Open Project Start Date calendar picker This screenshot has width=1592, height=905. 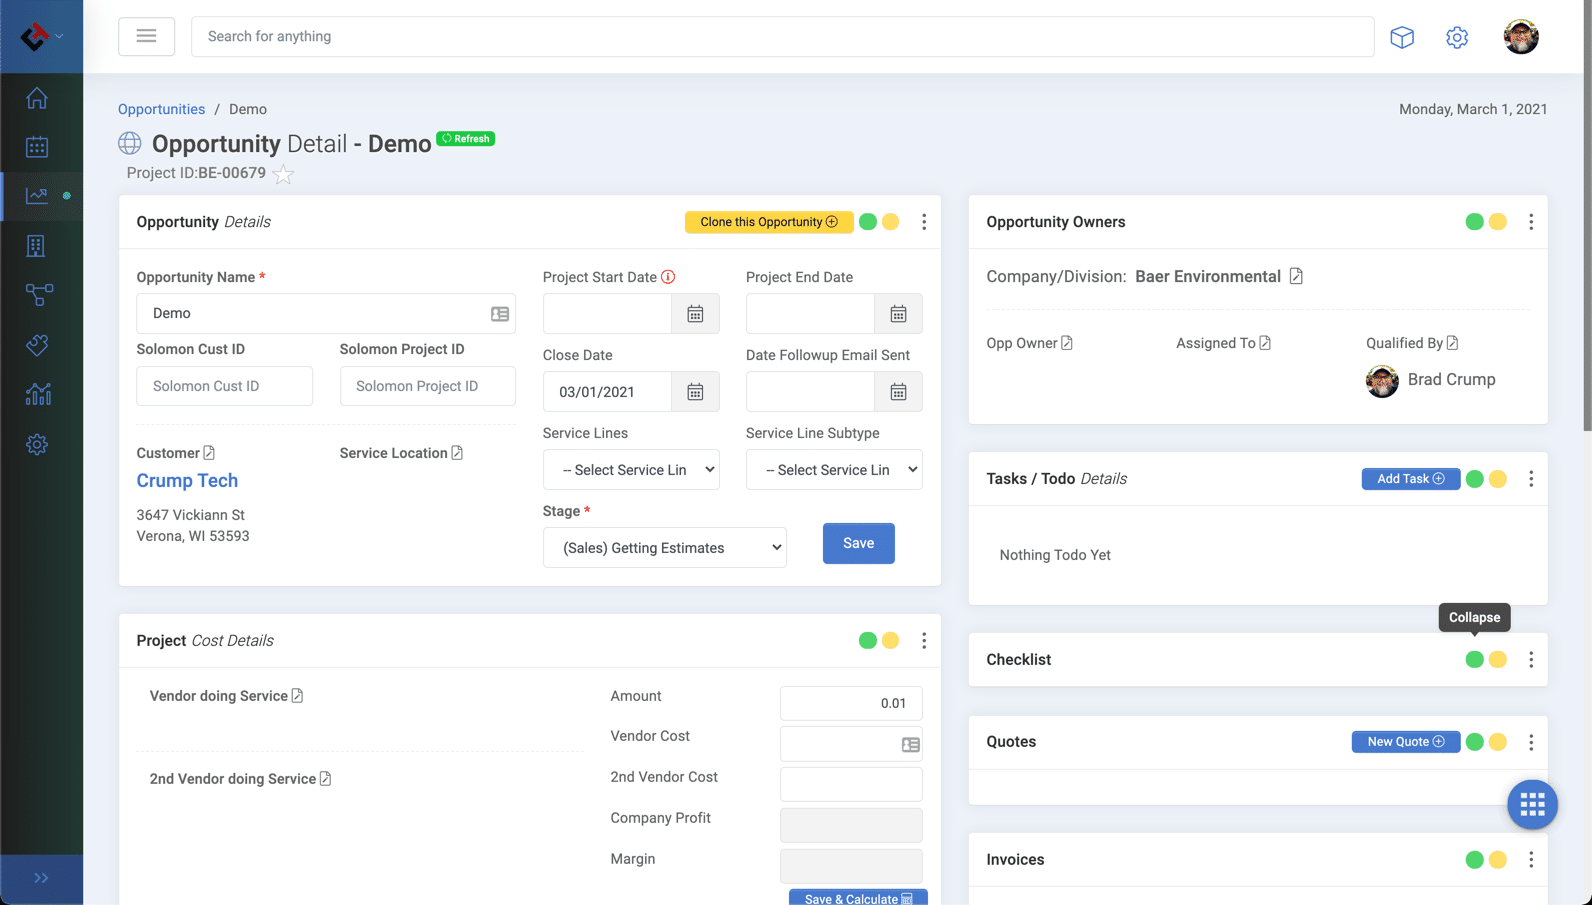click(x=695, y=314)
